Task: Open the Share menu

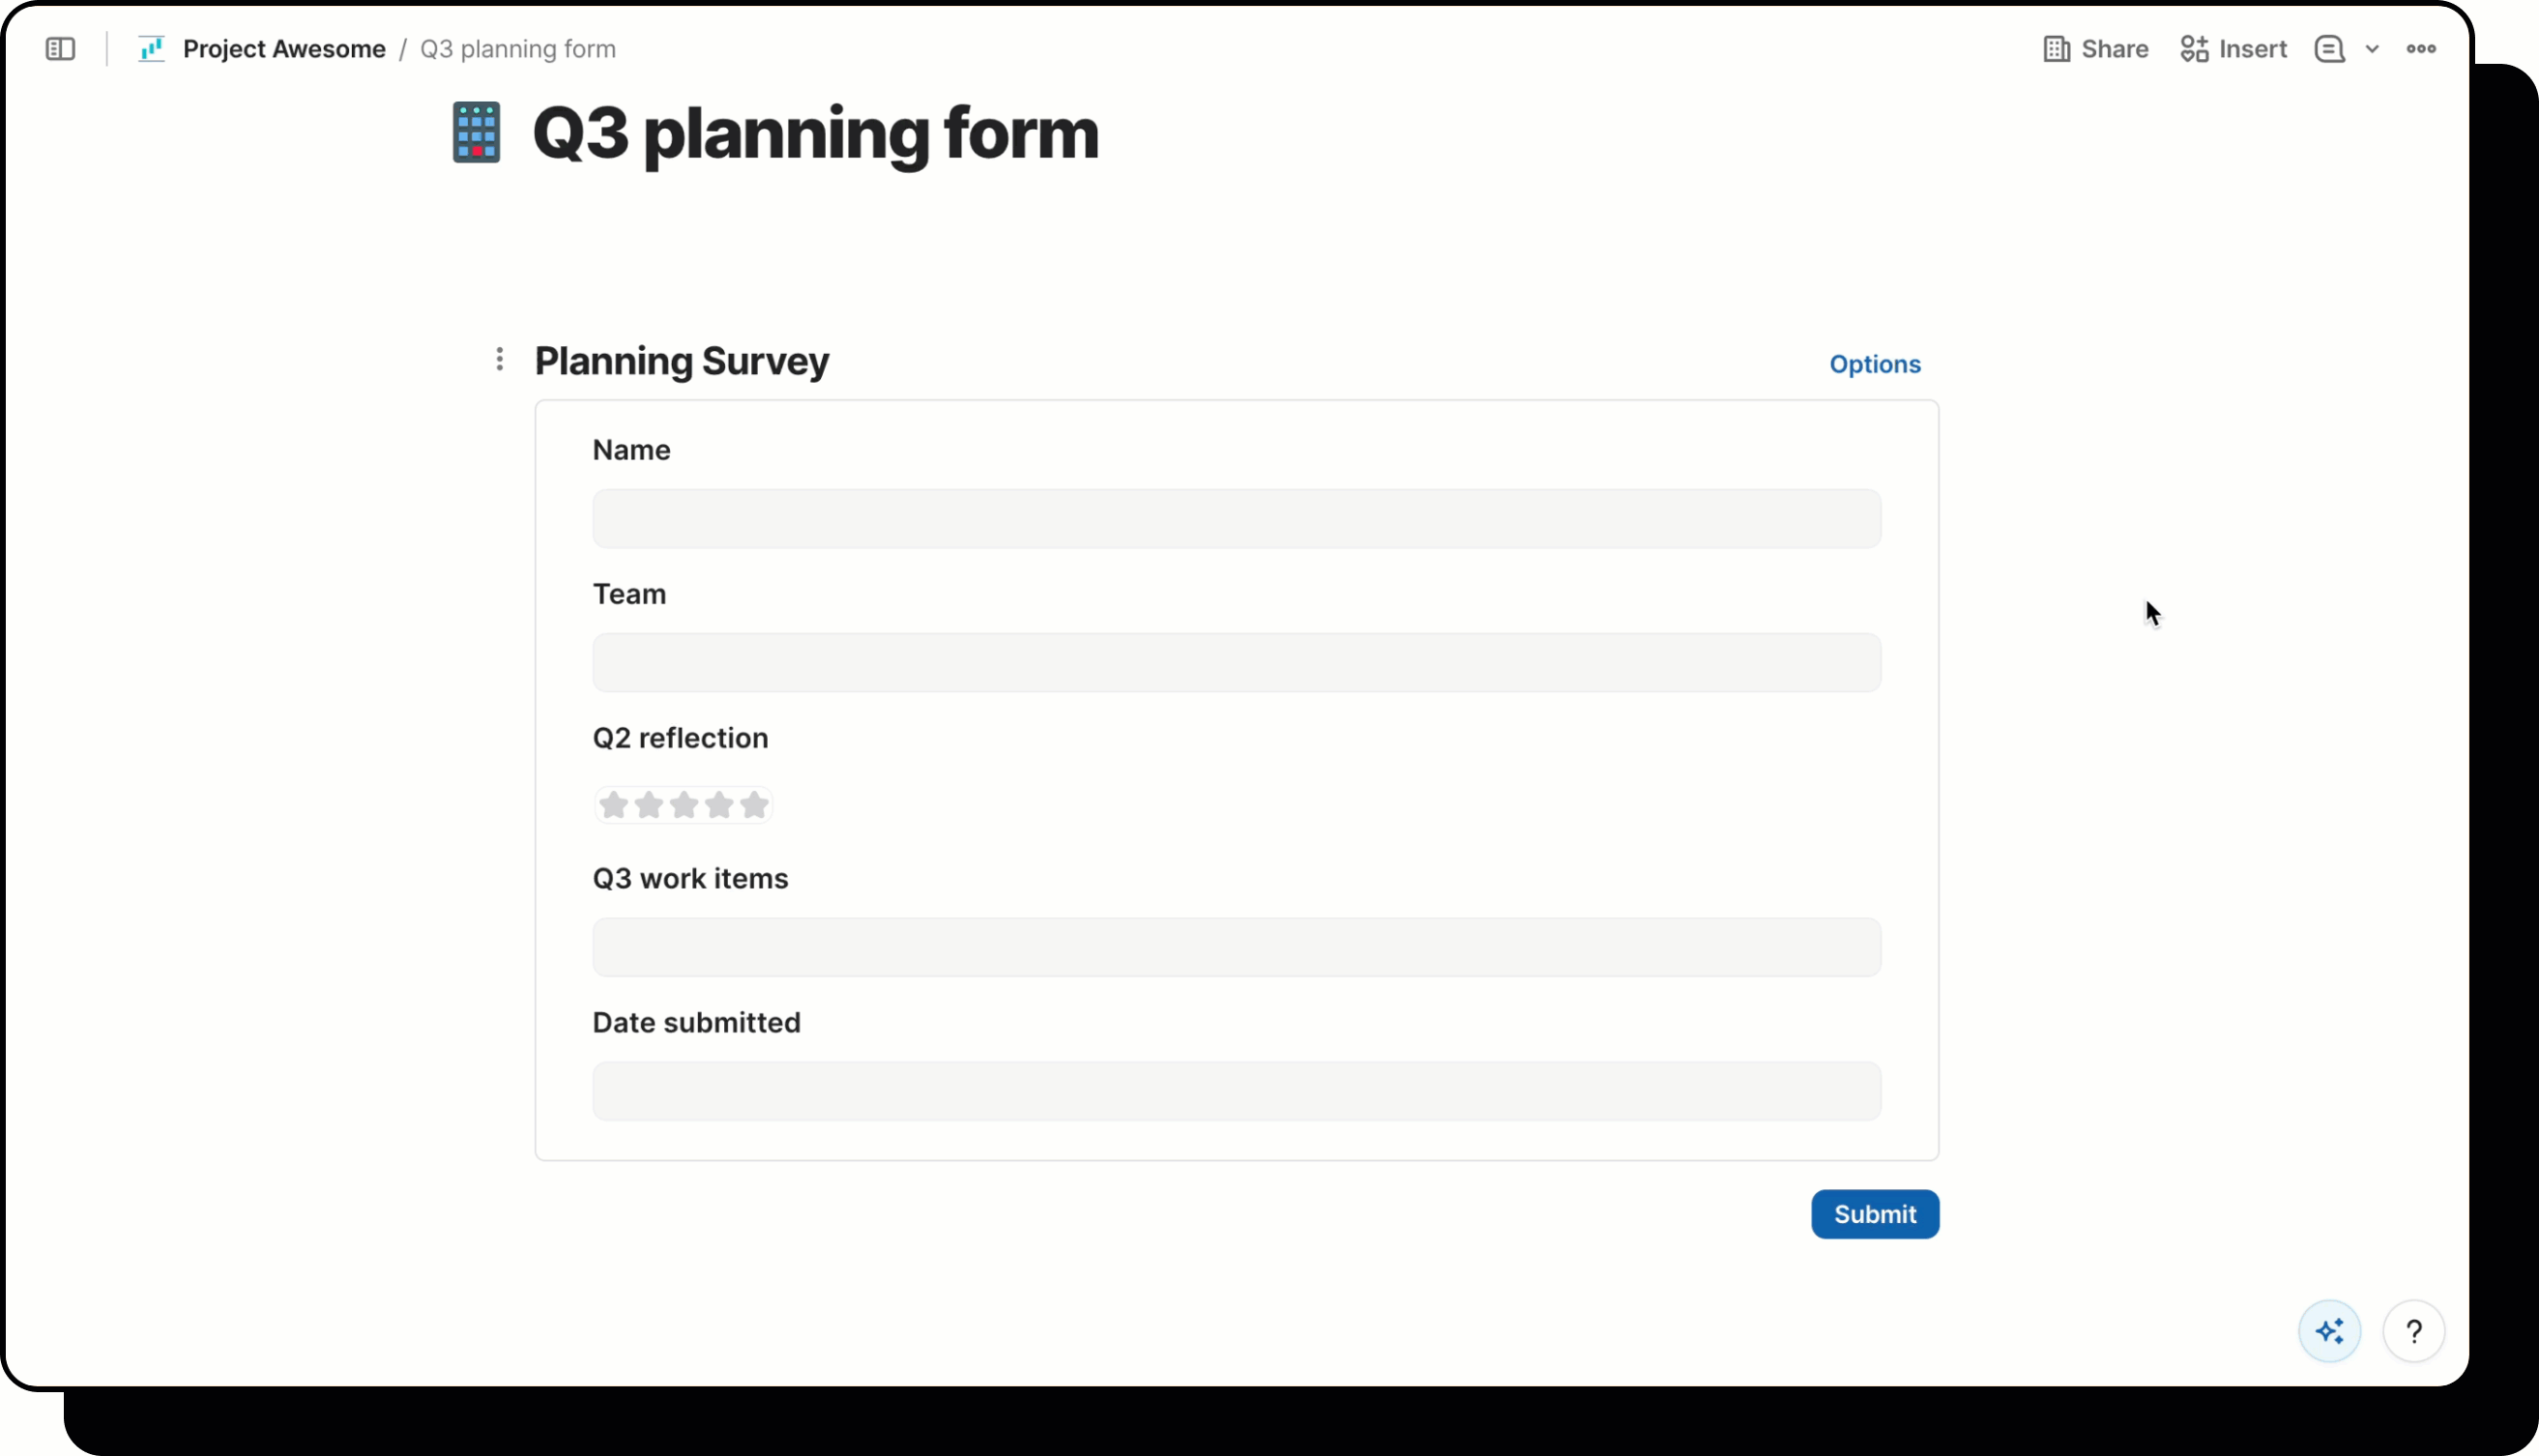Action: tap(2095, 49)
